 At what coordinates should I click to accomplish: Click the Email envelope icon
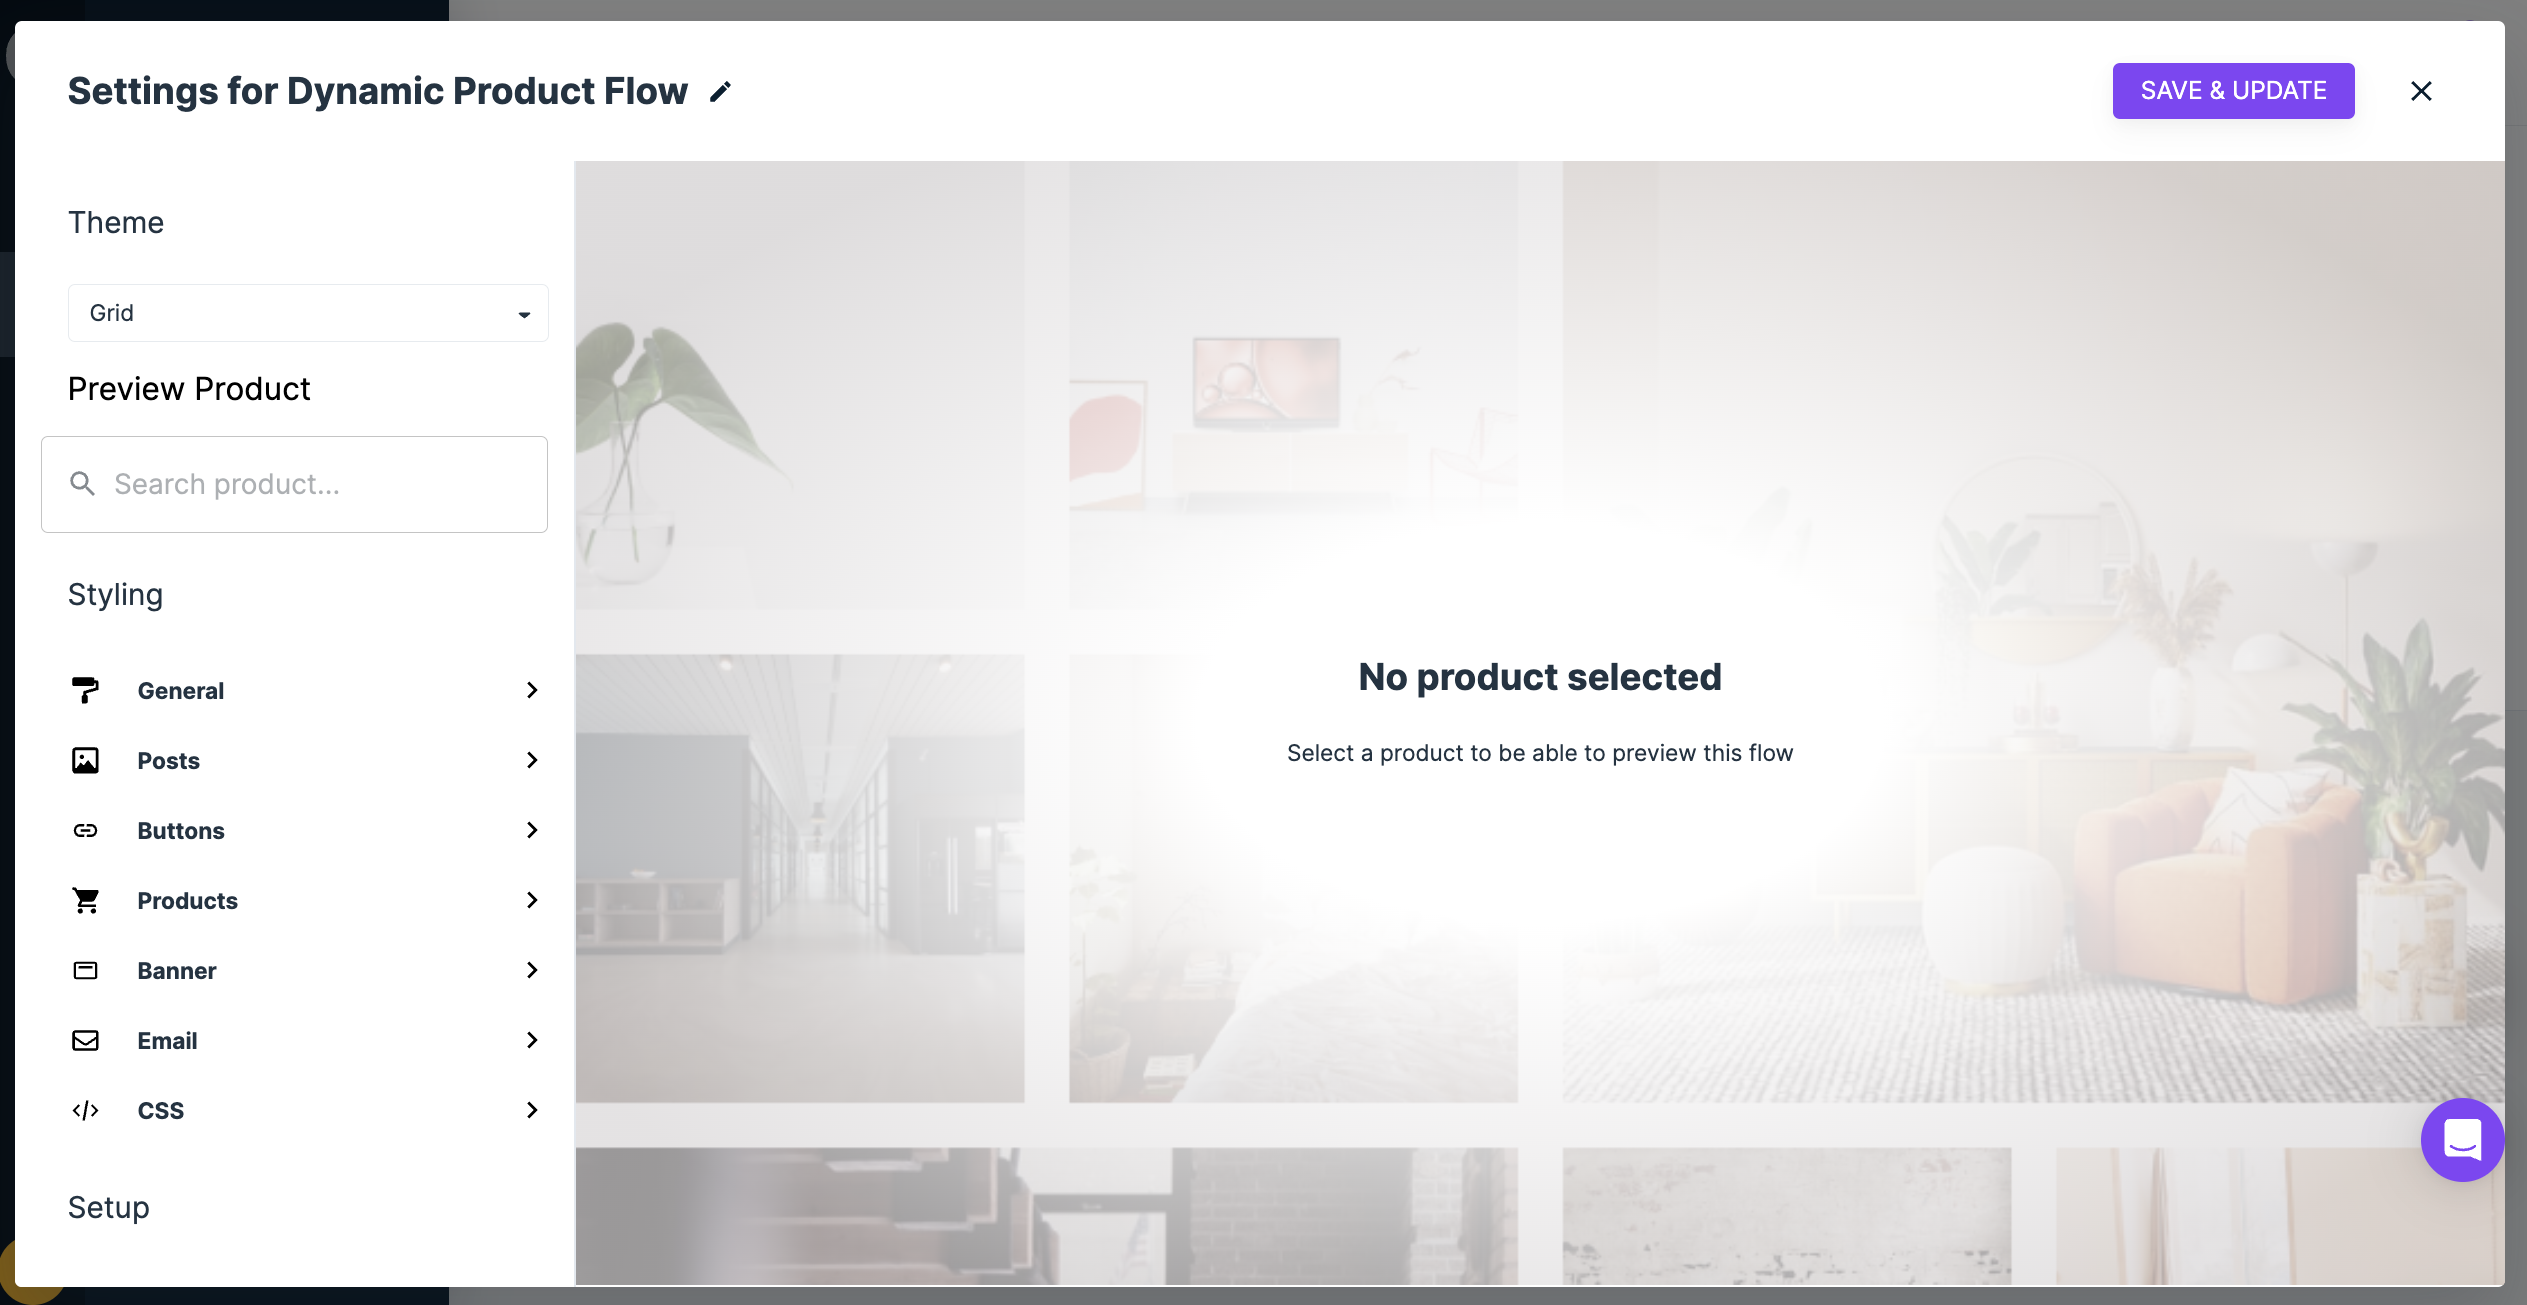(x=86, y=1040)
